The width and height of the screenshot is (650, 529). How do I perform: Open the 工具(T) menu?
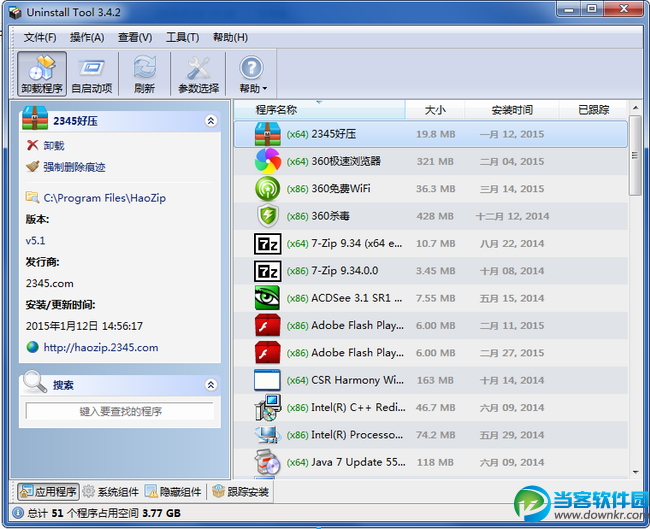coord(182,38)
